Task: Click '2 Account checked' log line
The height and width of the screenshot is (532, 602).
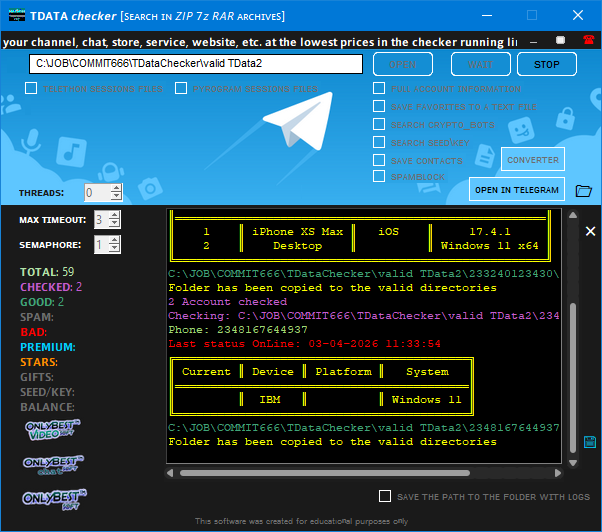Action: pos(227,302)
